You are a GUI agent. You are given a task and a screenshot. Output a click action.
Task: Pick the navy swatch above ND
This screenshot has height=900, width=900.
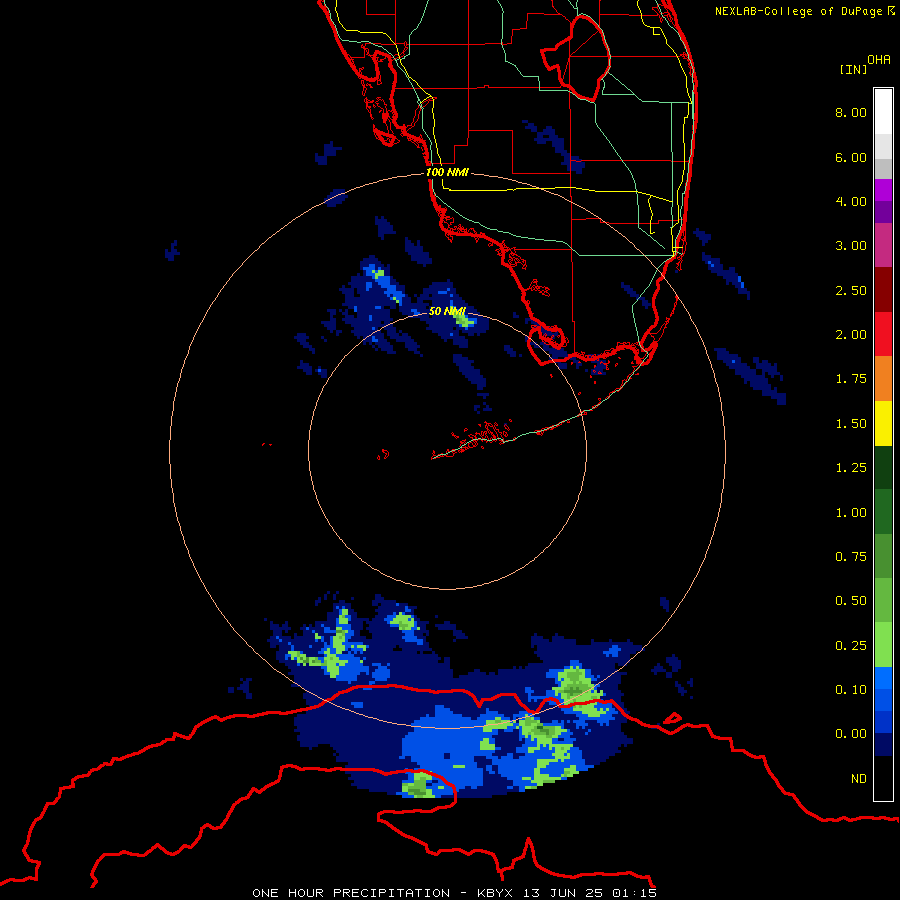883,745
